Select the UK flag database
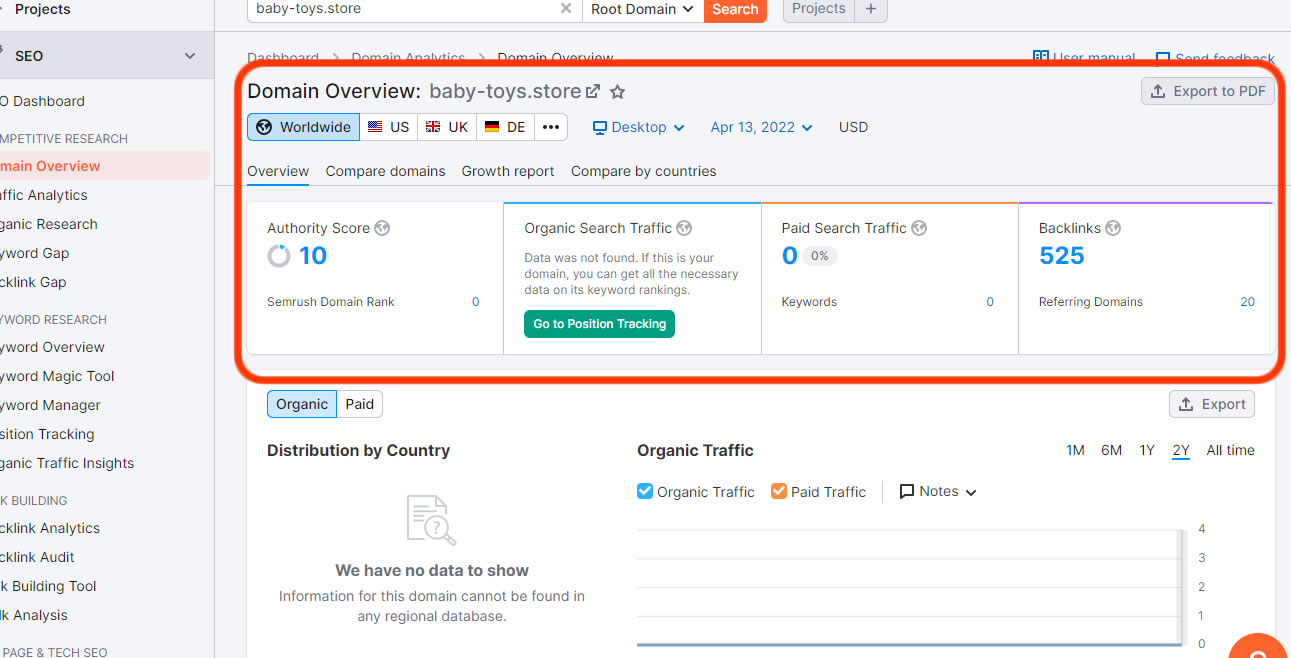Image resolution: width=1291 pixels, height=658 pixels. point(447,127)
